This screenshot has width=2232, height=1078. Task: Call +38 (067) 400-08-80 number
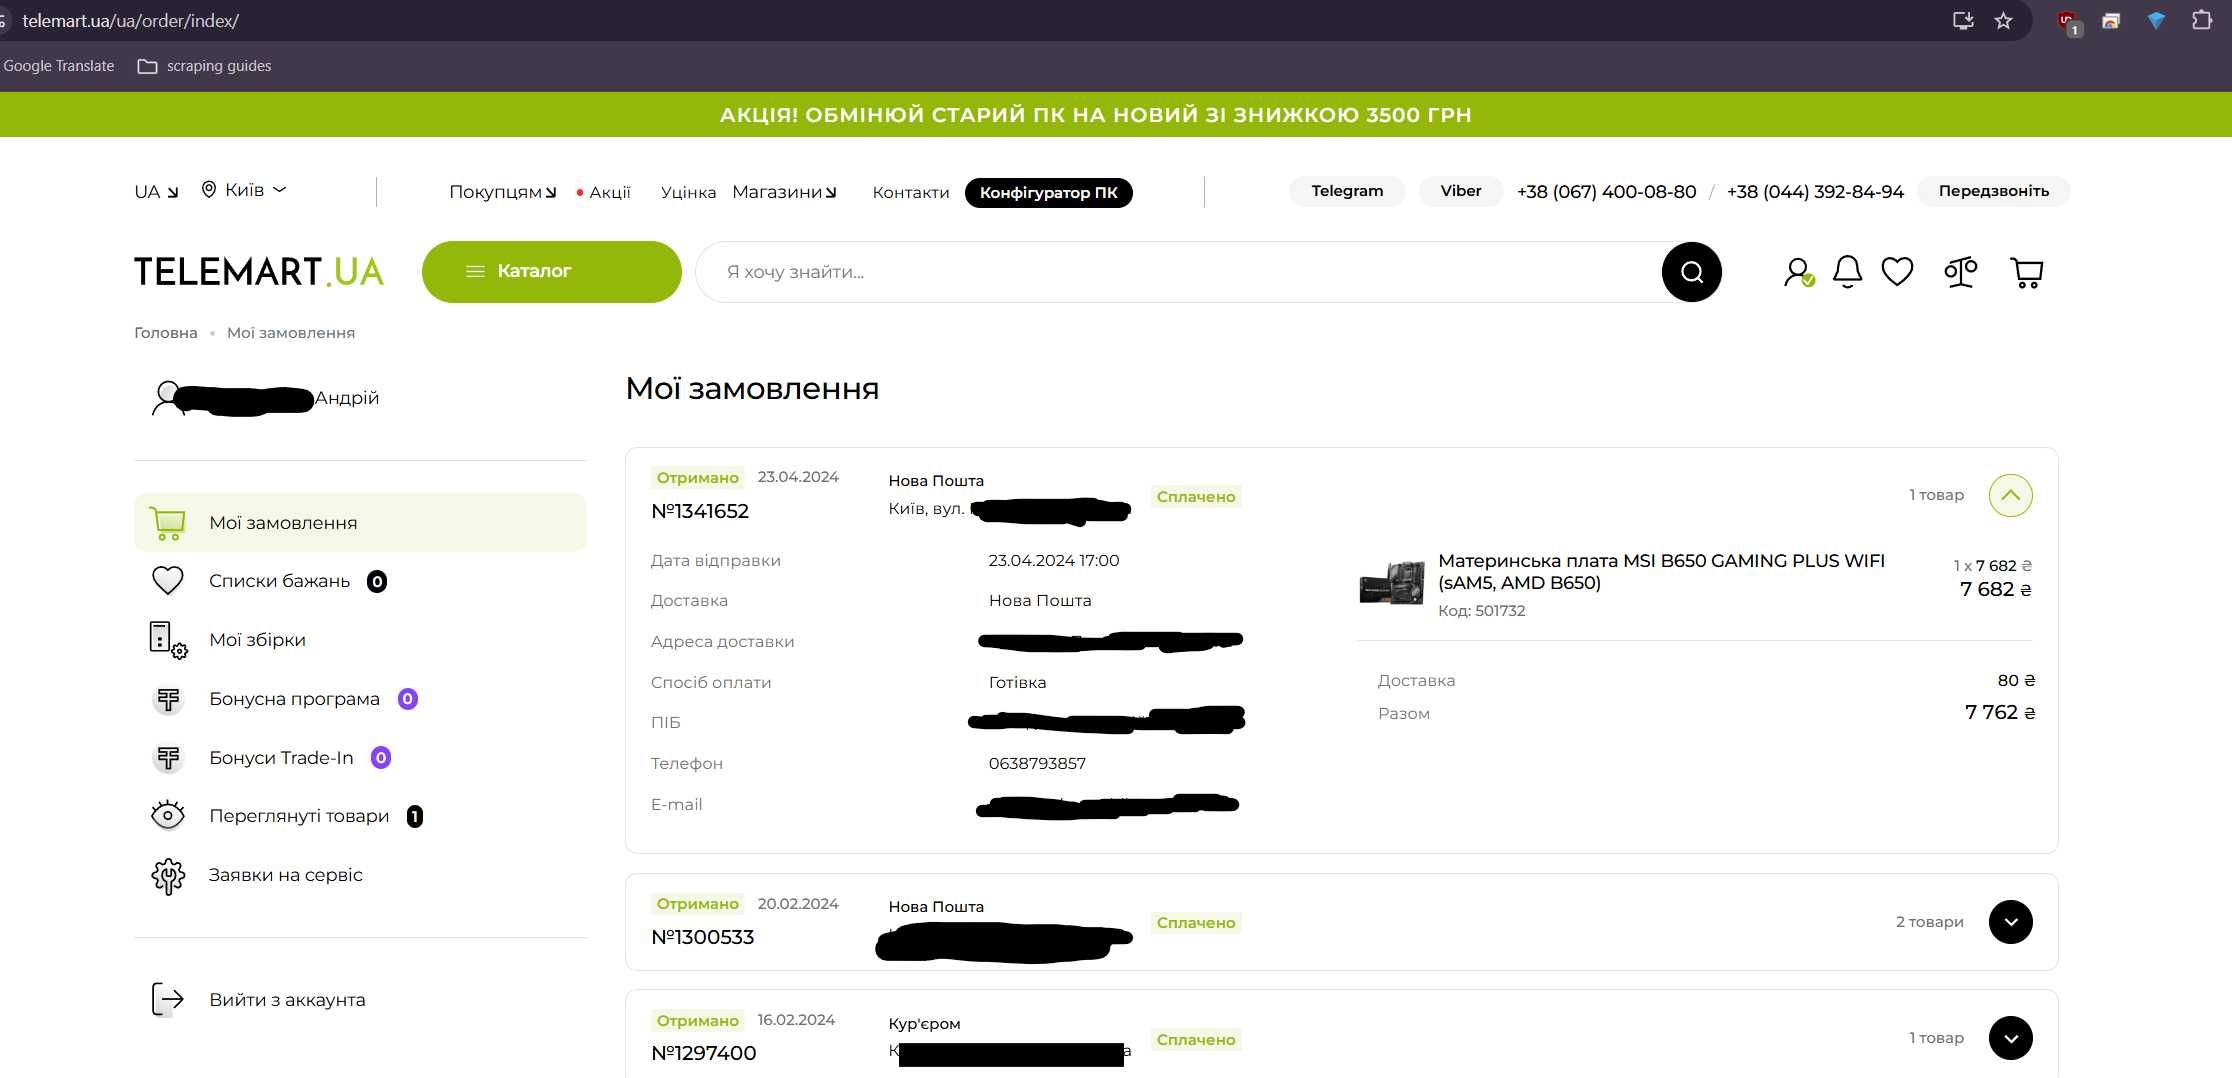click(1606, 192)
